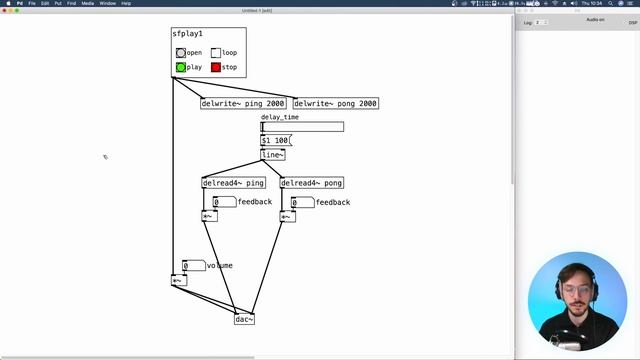
Task: Open the Edit menu
Action: click(45, 3)
